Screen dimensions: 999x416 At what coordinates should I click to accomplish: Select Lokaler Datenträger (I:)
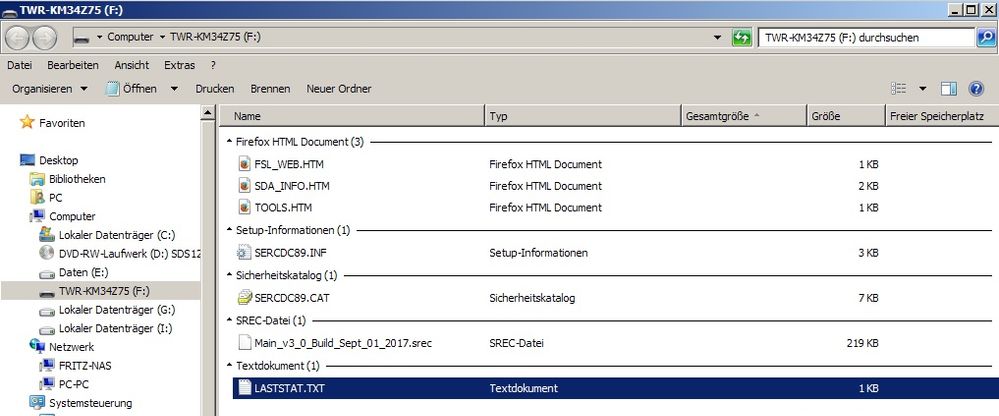click(115, 328)
